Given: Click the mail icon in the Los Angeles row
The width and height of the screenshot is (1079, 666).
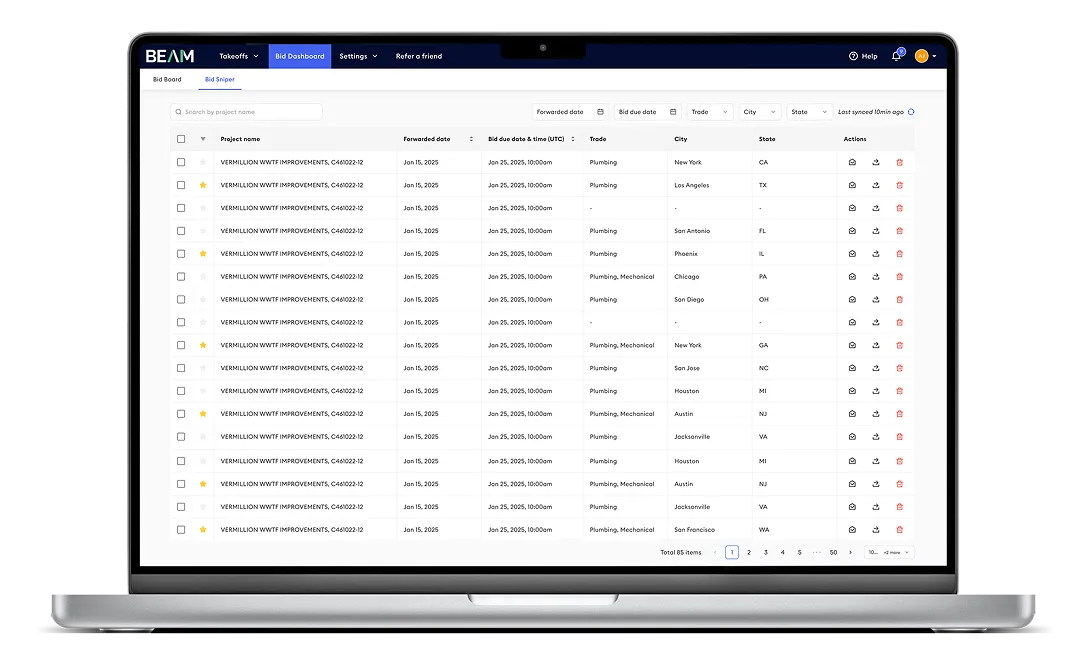Looking at the screenshot, I should [852, 185].
